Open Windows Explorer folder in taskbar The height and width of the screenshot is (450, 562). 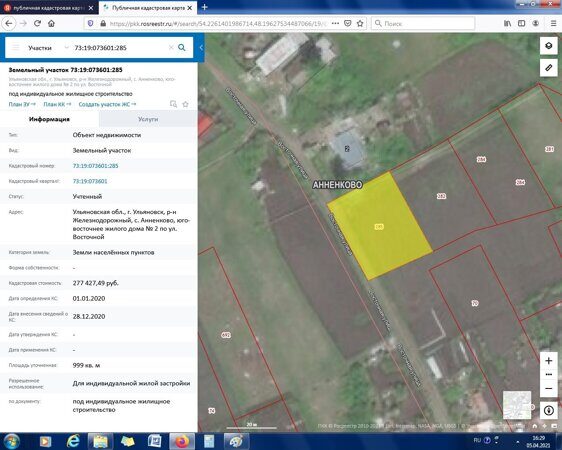tap(101, 441)
